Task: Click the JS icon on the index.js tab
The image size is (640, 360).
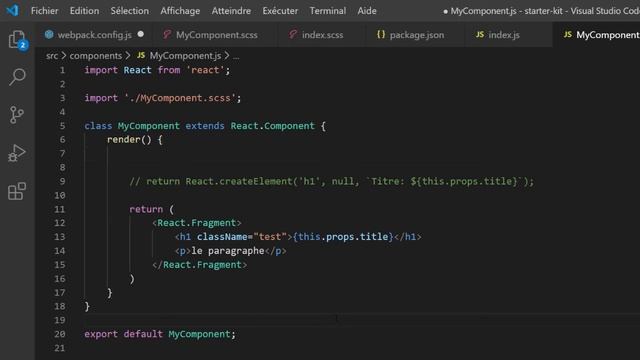Action: [x=480, y=35]
